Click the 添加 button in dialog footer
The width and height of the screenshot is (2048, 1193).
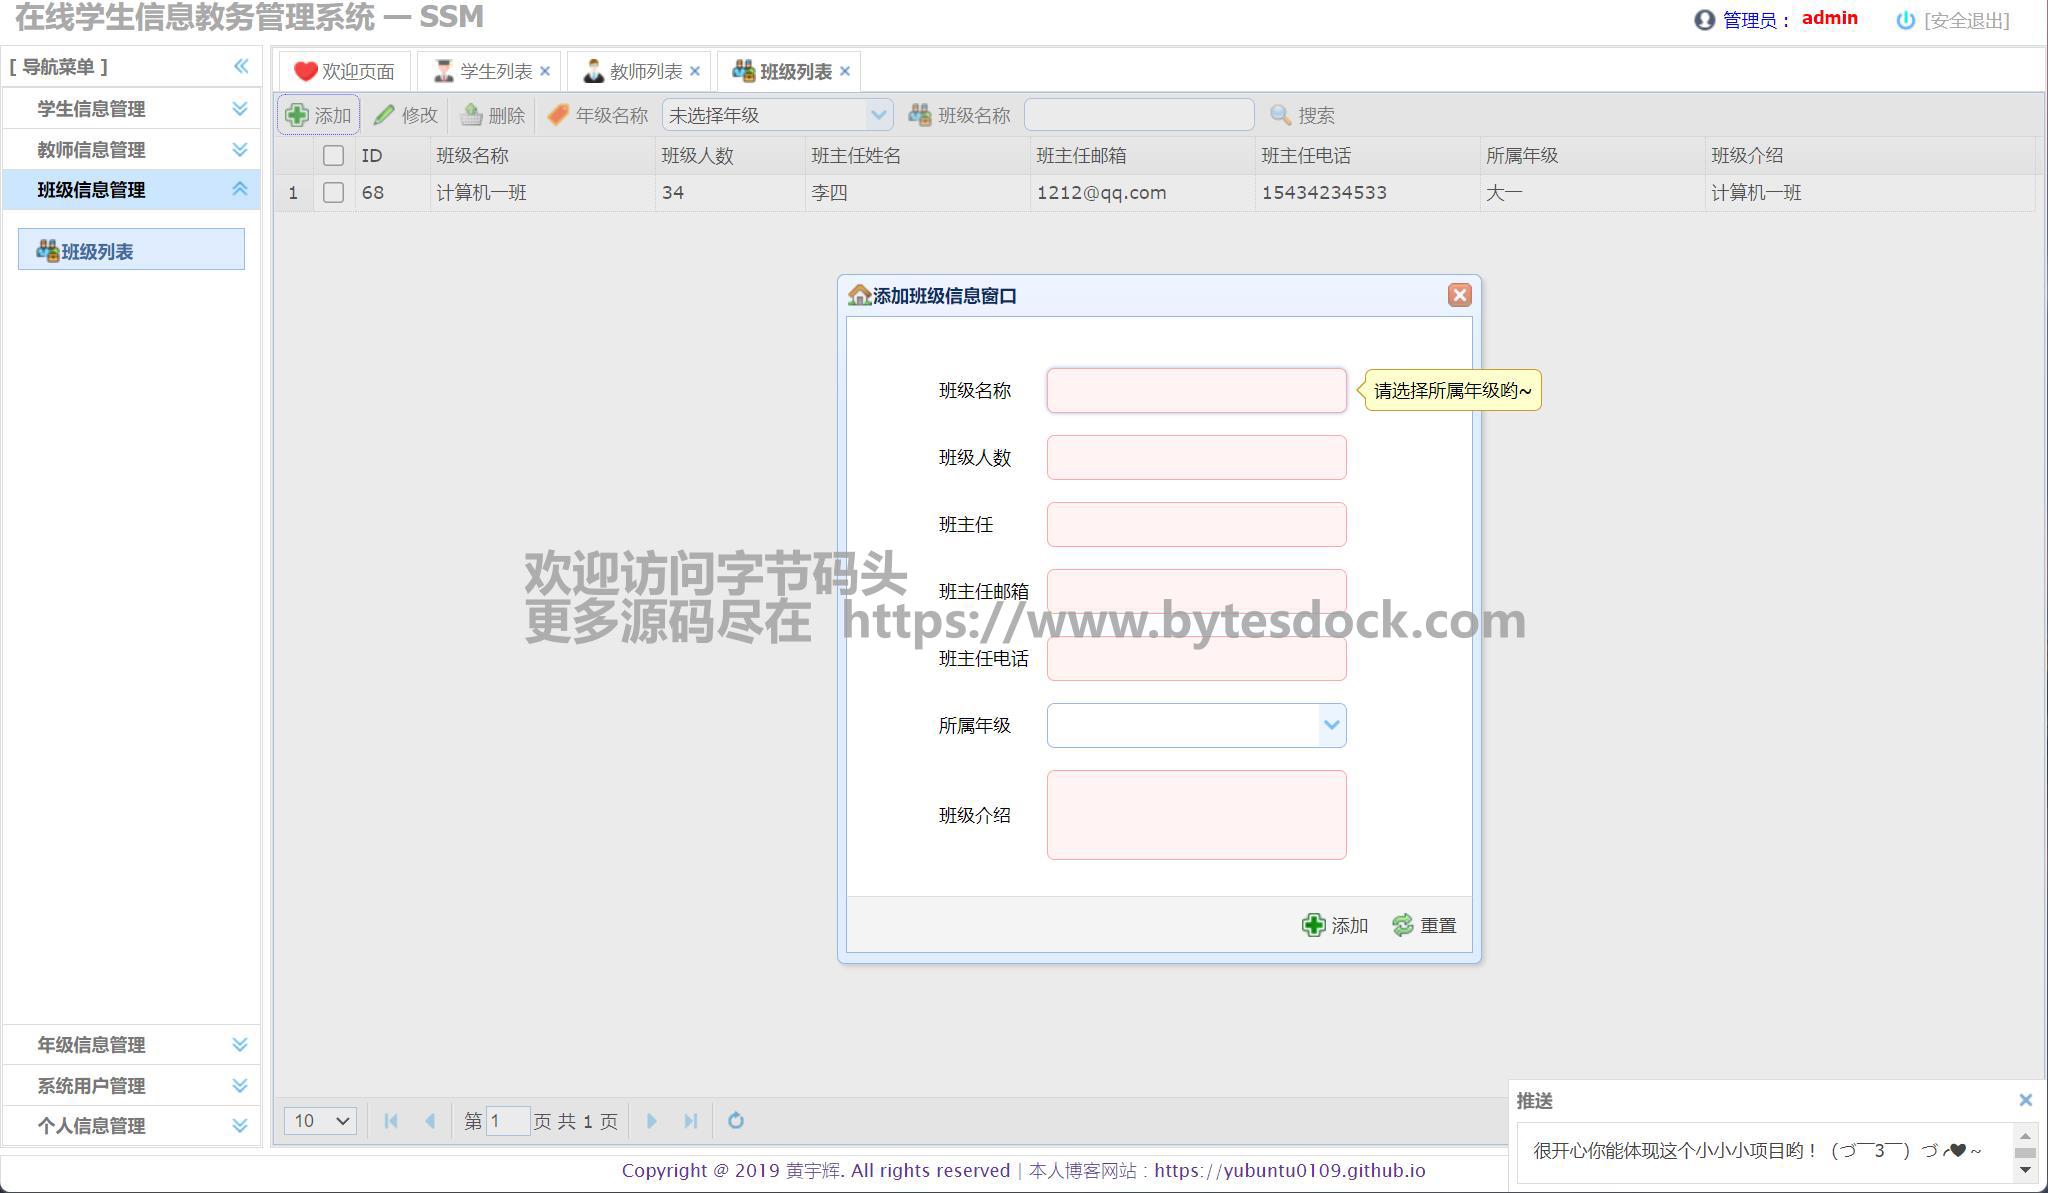click(x=1335, y=925)
